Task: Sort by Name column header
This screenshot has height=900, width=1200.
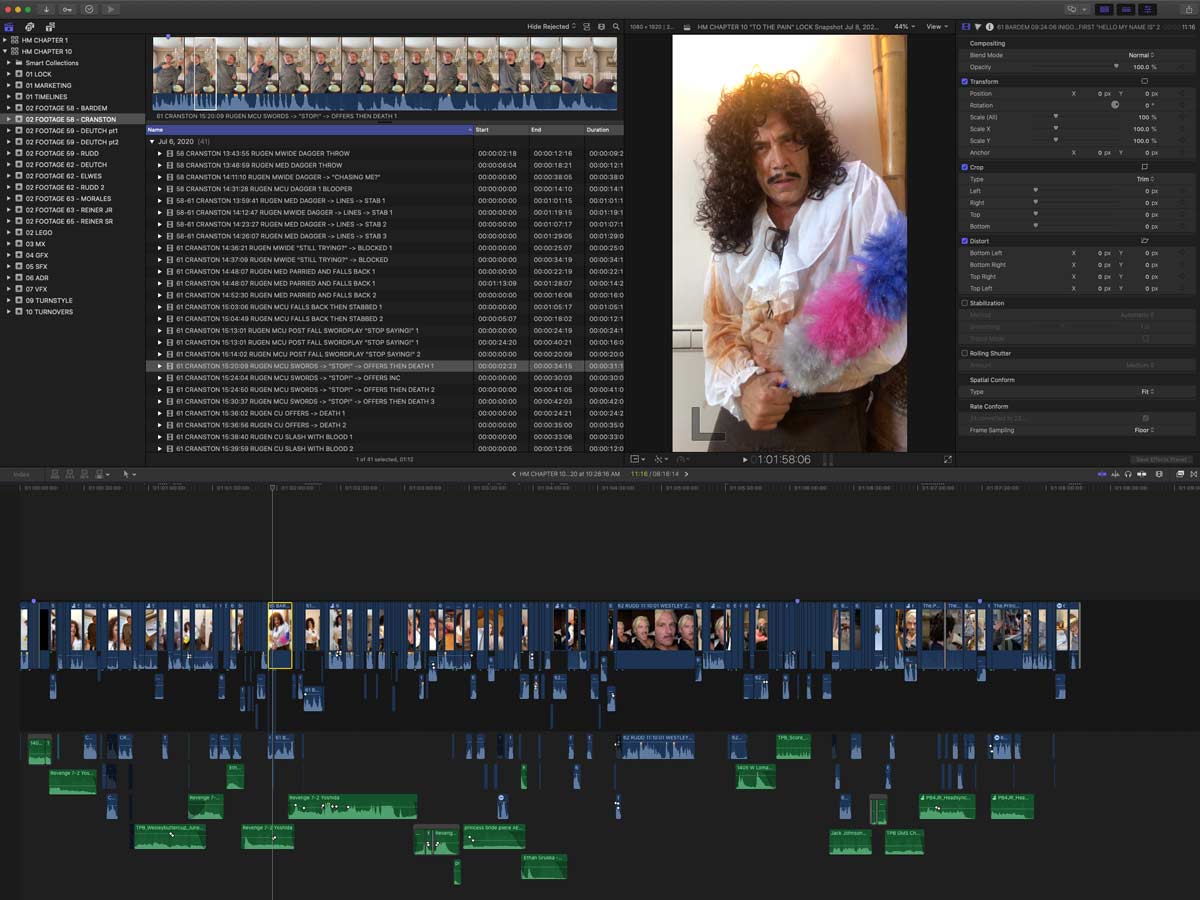Action: (310, 130)
